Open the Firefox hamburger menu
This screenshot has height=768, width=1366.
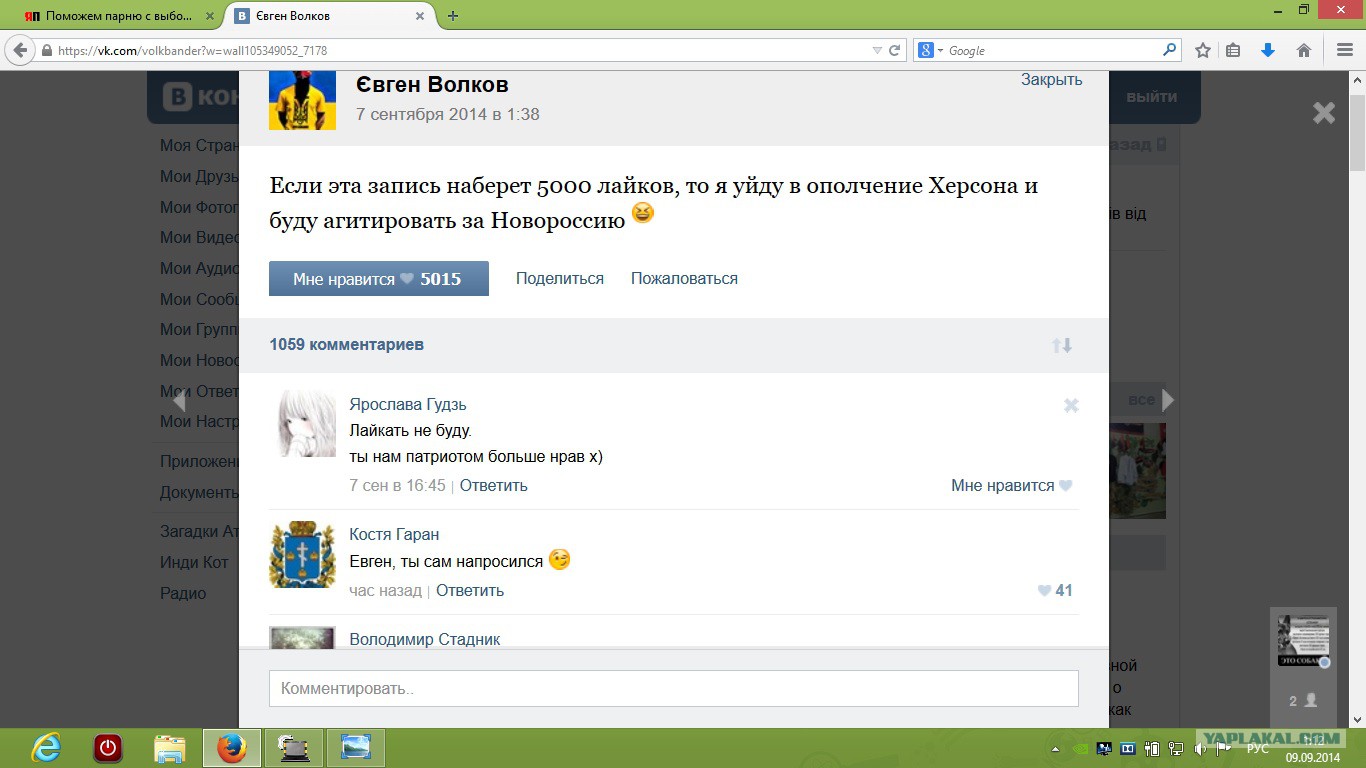click(1344, 50)
